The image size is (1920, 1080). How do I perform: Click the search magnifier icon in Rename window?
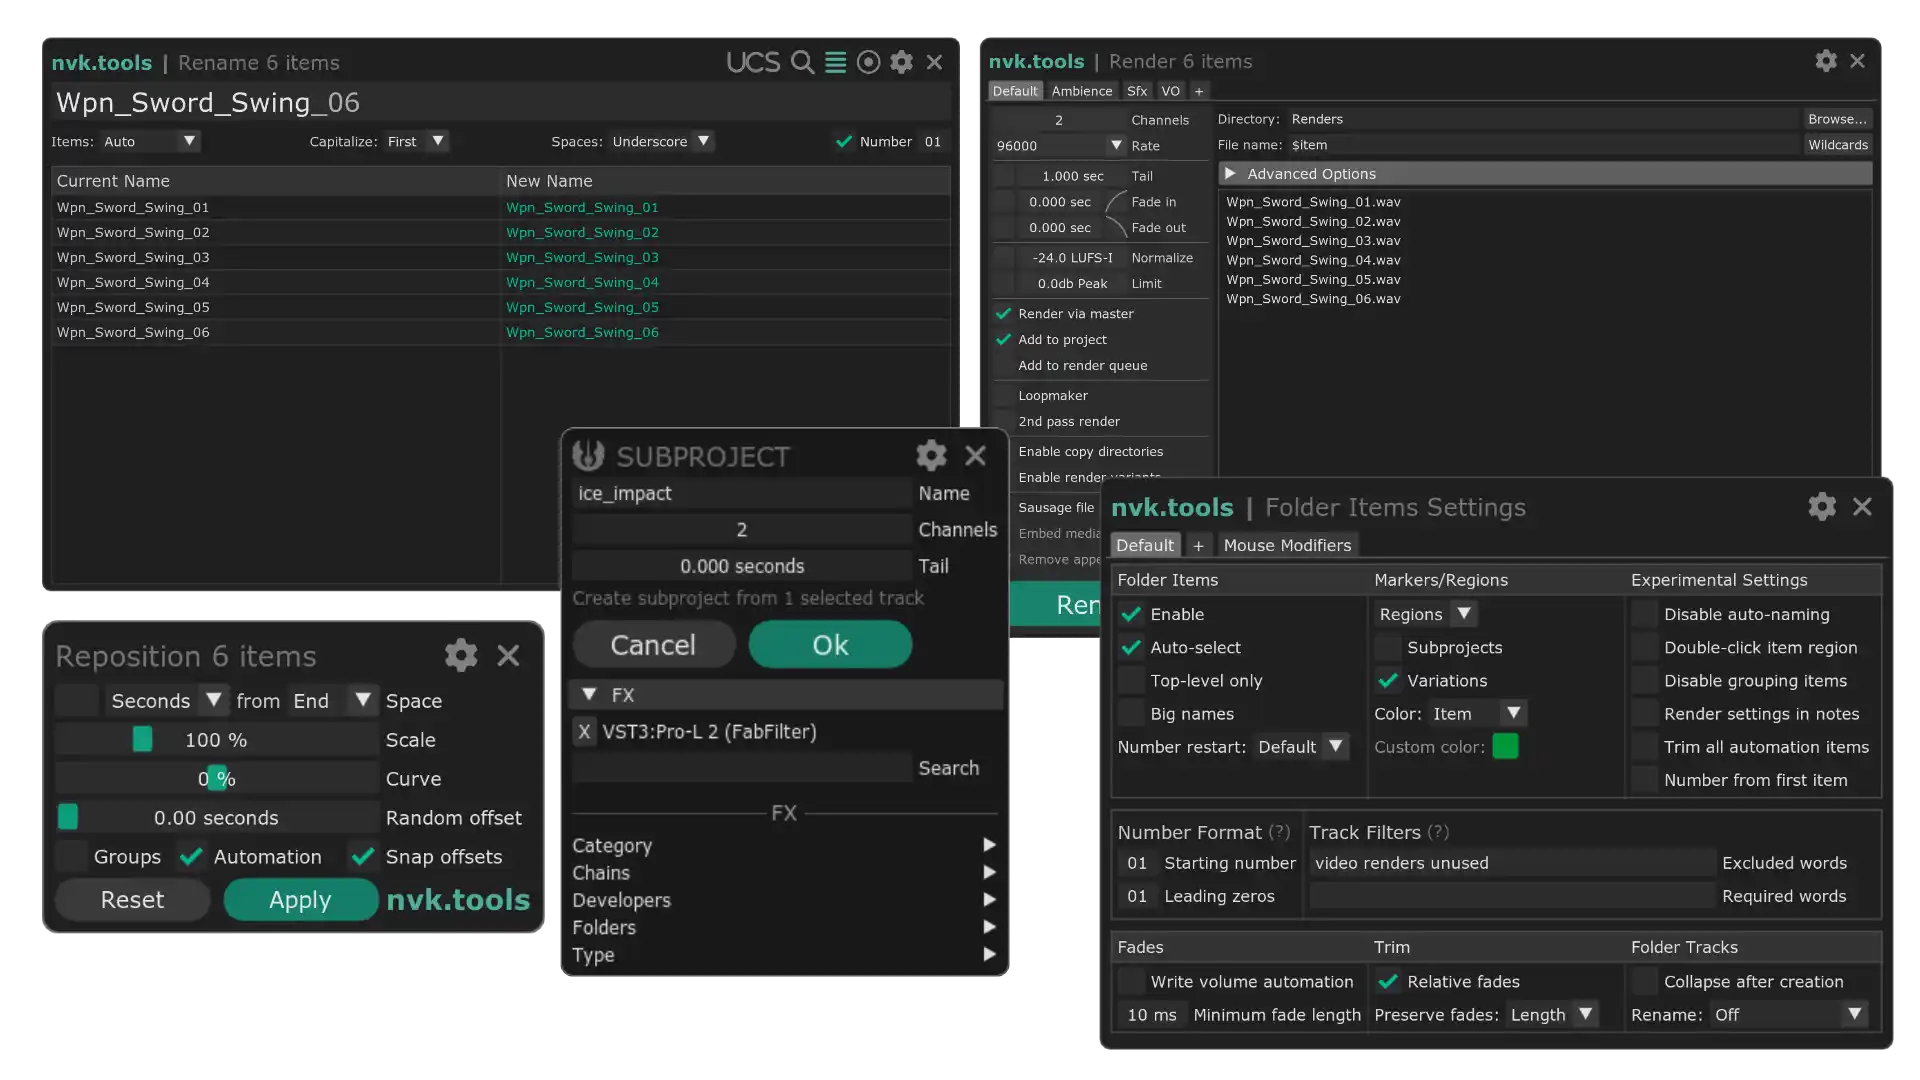click(802, 62)
